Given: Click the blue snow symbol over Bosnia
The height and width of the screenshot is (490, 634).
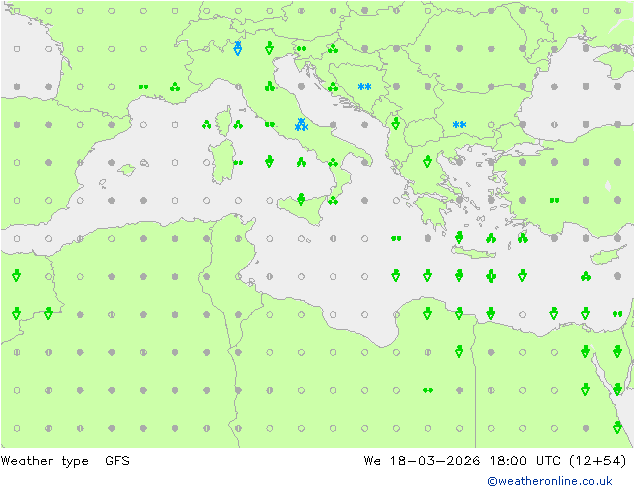Looking at the screenshot, I should tap(364, 87).
